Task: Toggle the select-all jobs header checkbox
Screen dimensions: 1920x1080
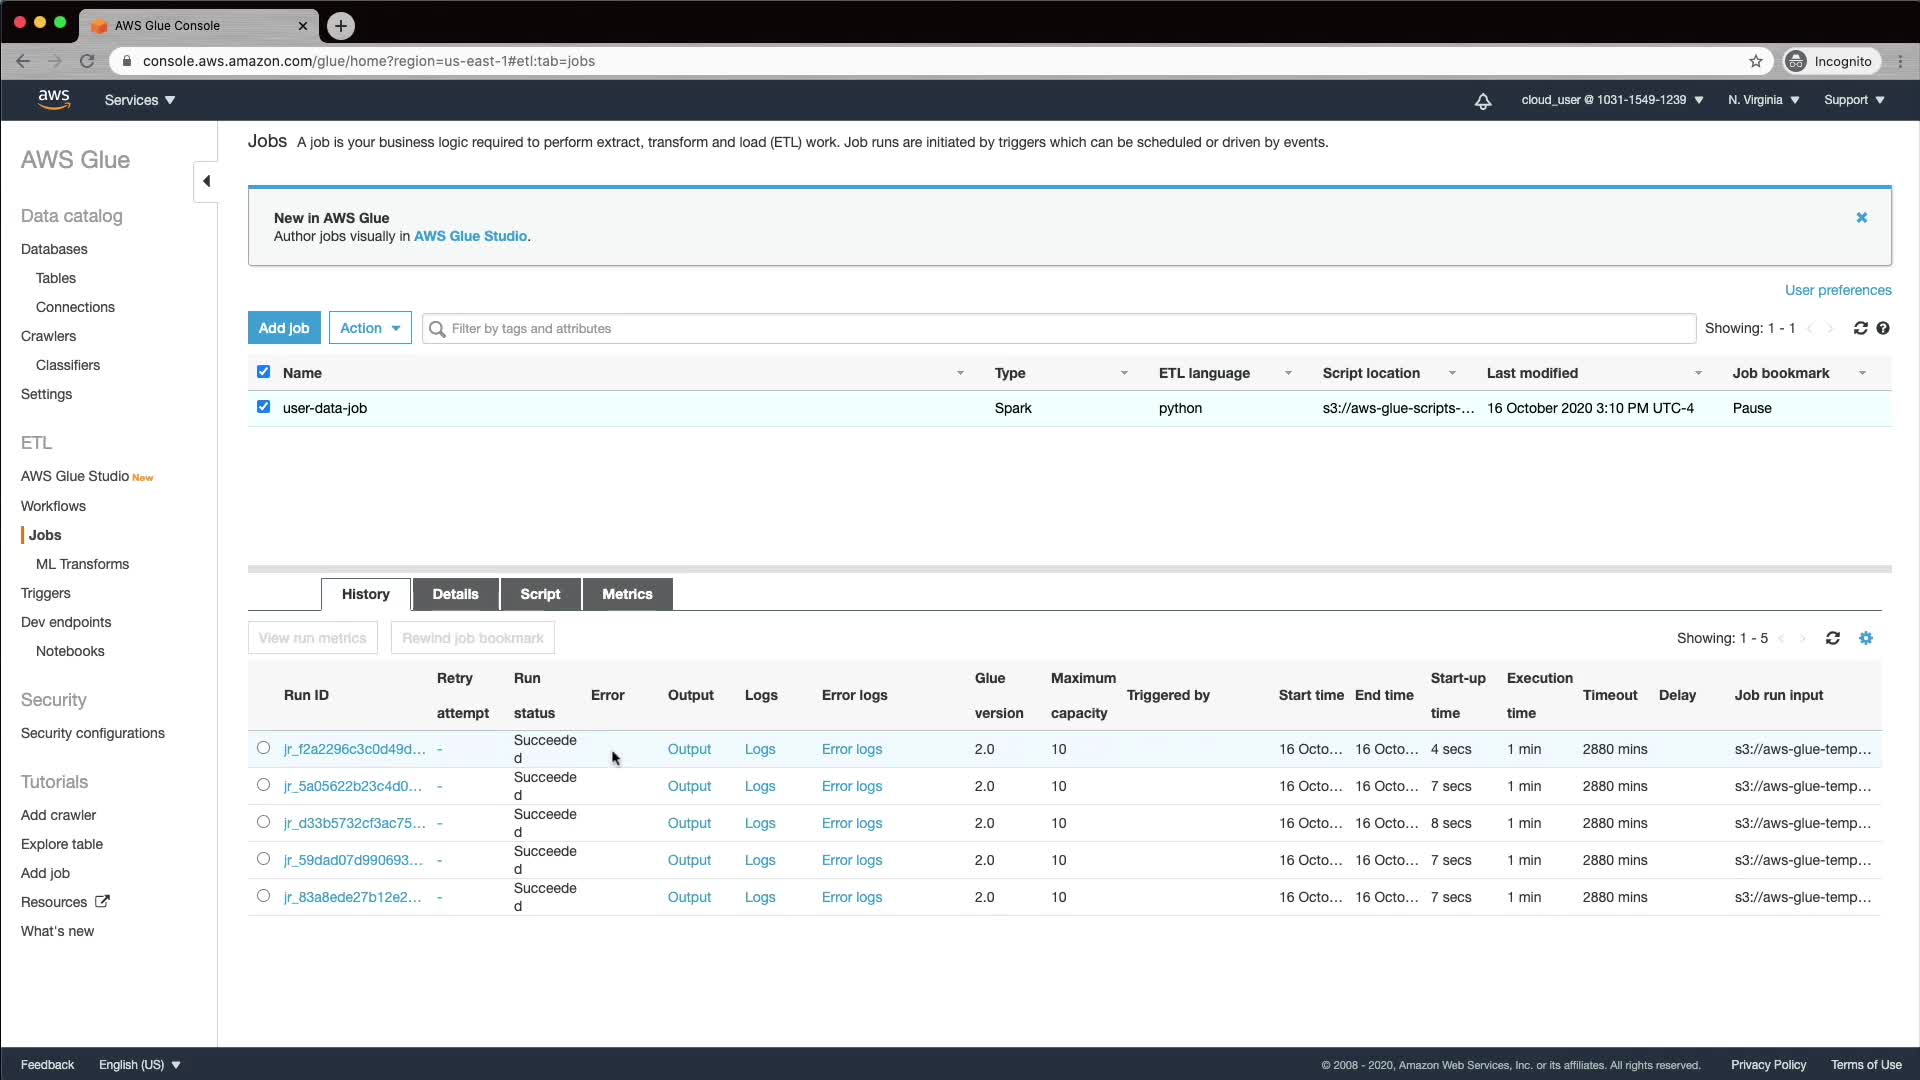Action: coord(263,372)
